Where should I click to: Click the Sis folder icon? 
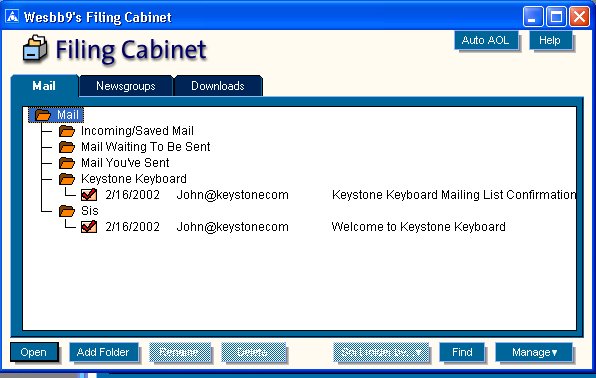click(x=67, y=211)
